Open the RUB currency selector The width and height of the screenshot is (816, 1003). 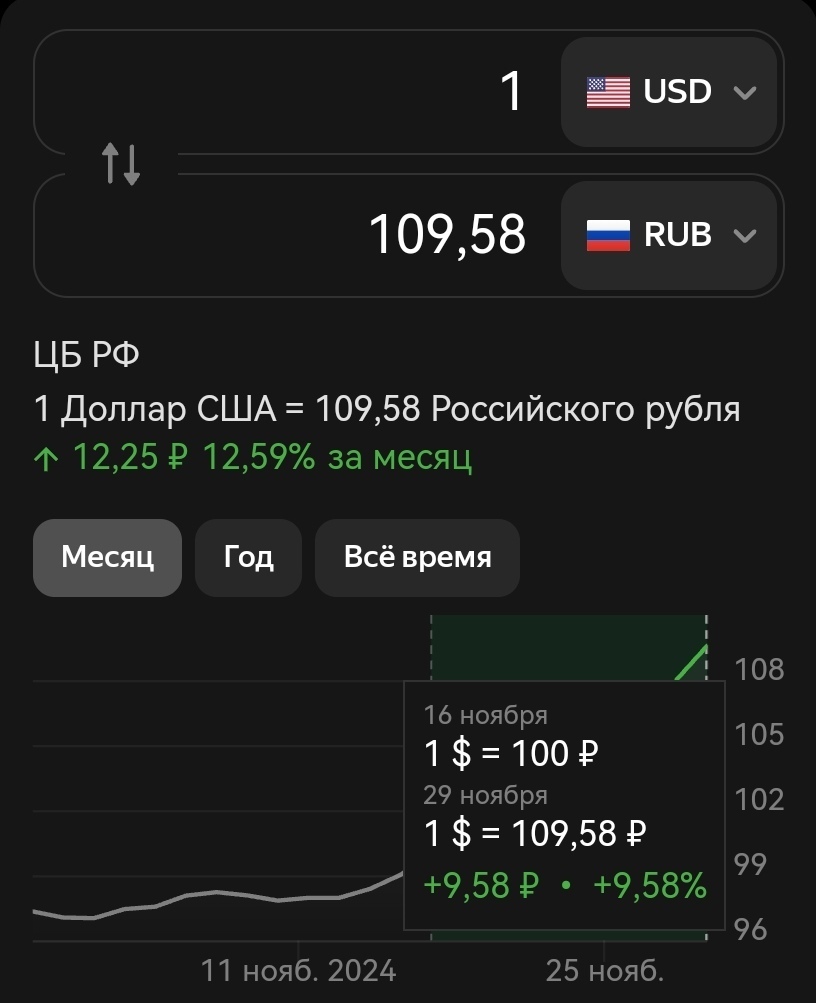tap(669, 235)
